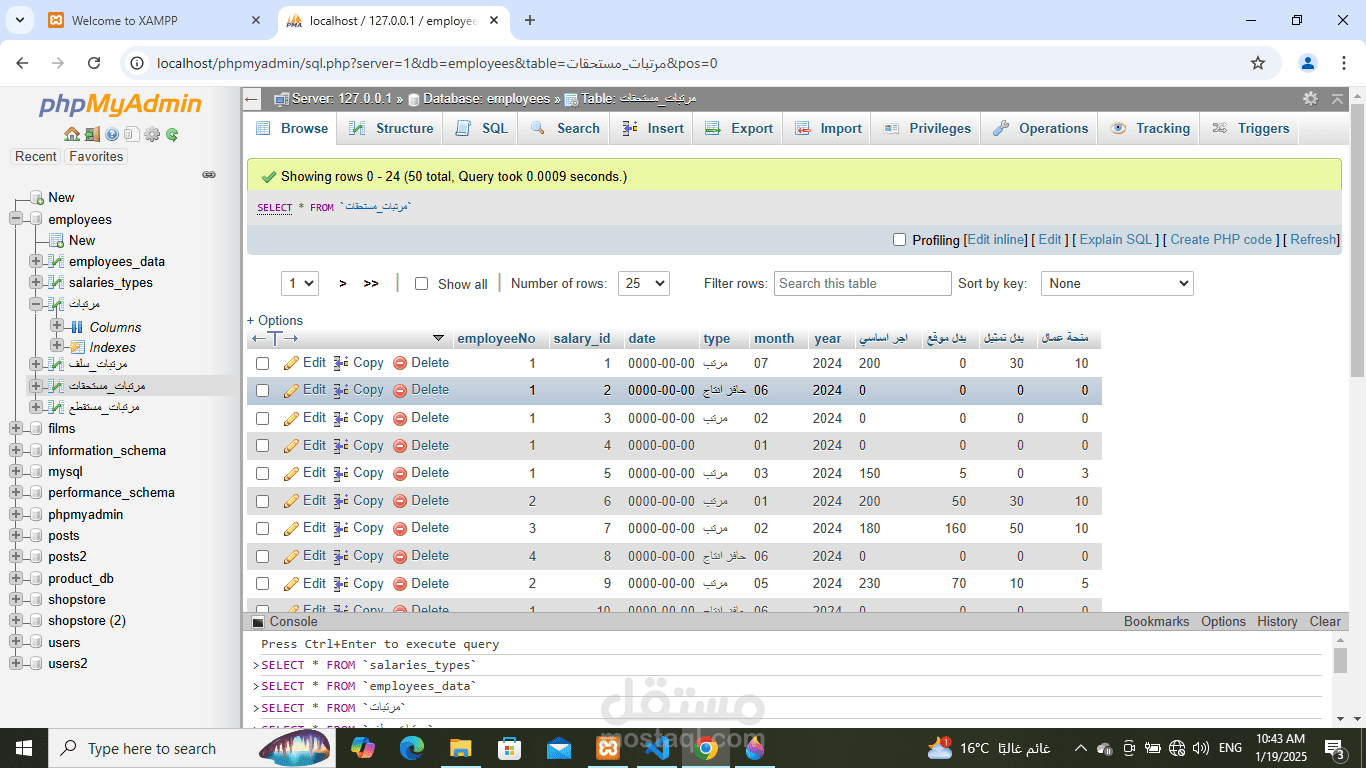This screenshot has height=768, width=1366.
Task: Go to the Export tab
Action: (739, 128)
